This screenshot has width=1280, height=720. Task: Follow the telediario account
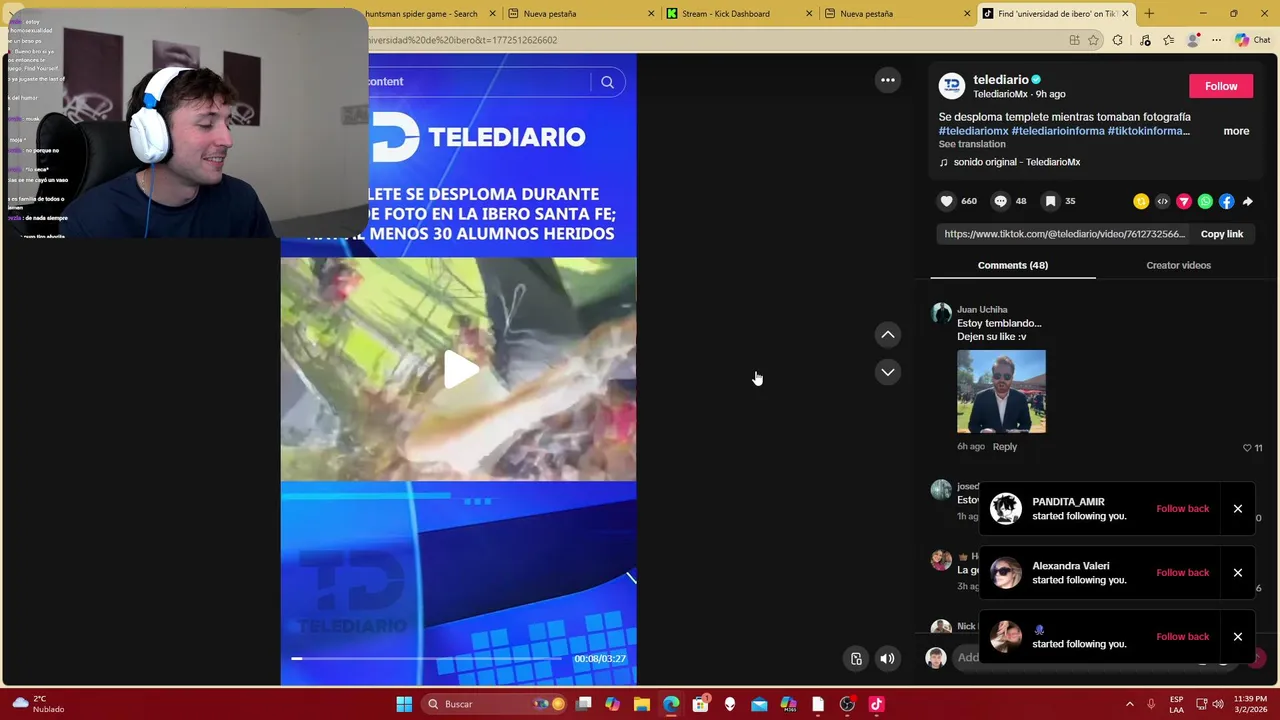[x=1220, y=86]
